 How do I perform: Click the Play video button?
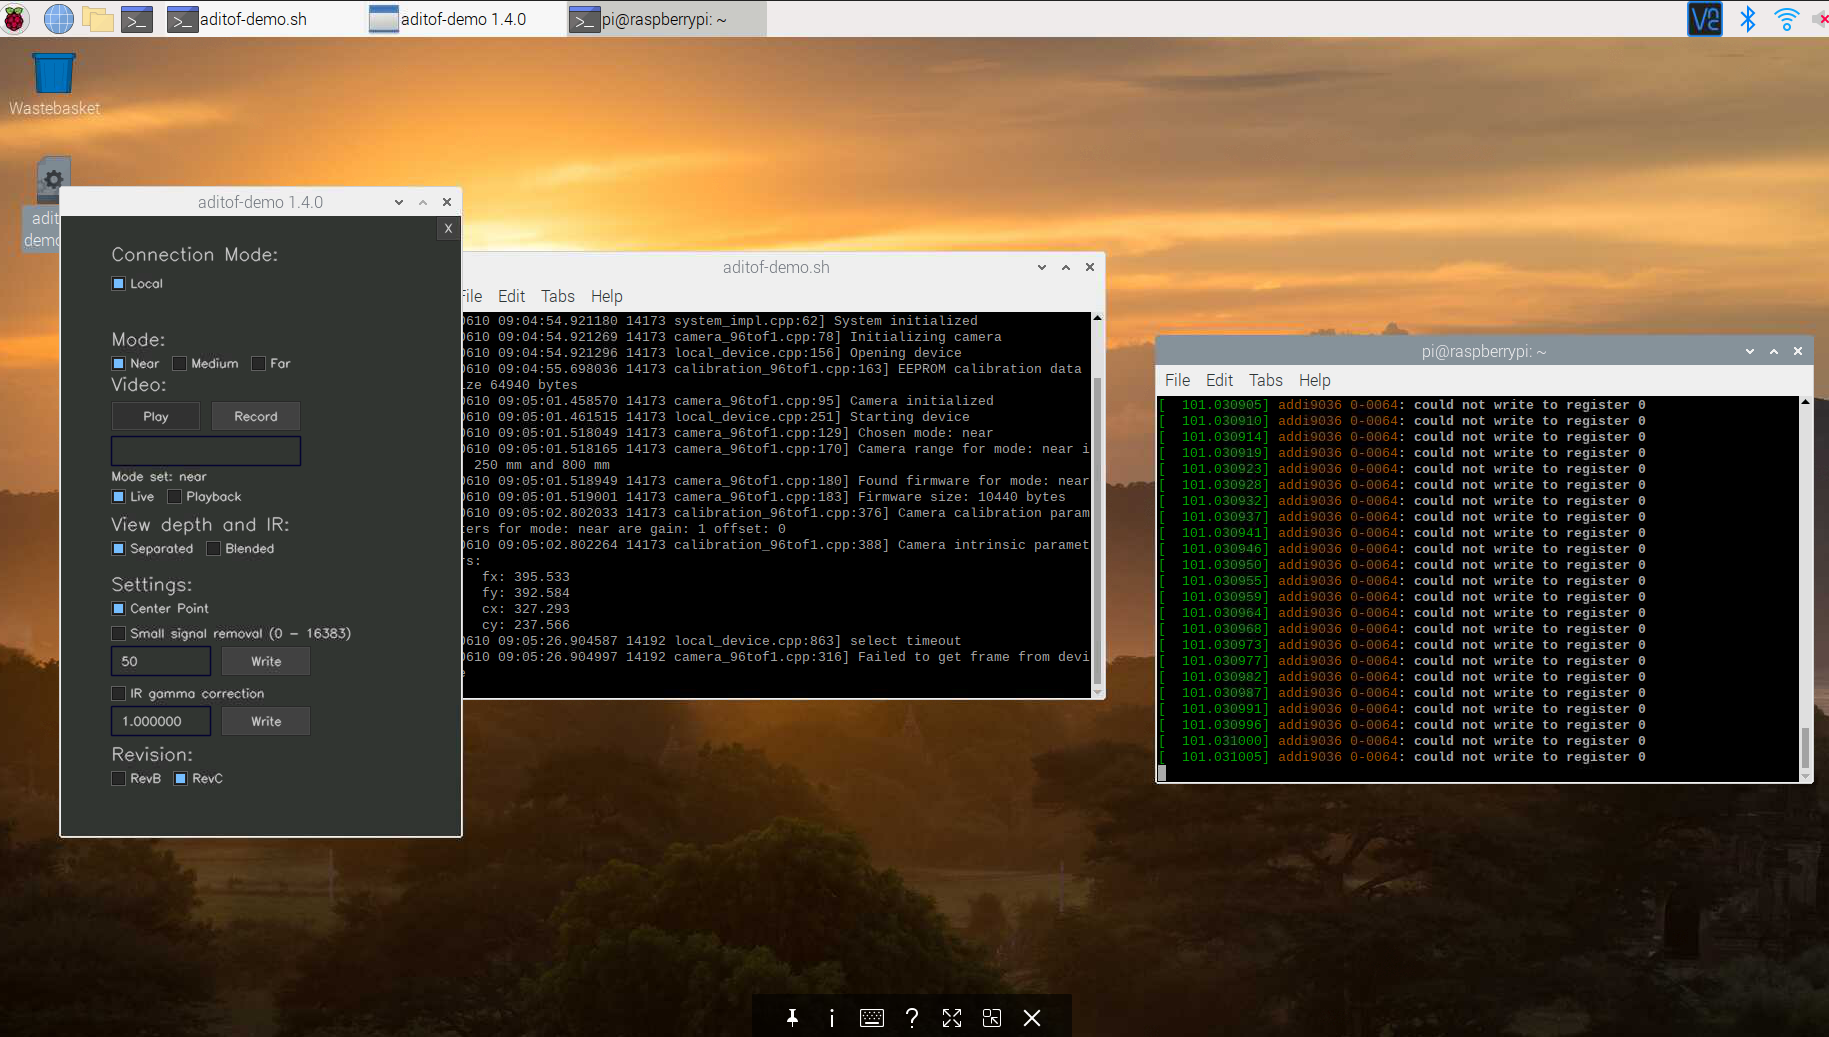[x=156, y=417]
